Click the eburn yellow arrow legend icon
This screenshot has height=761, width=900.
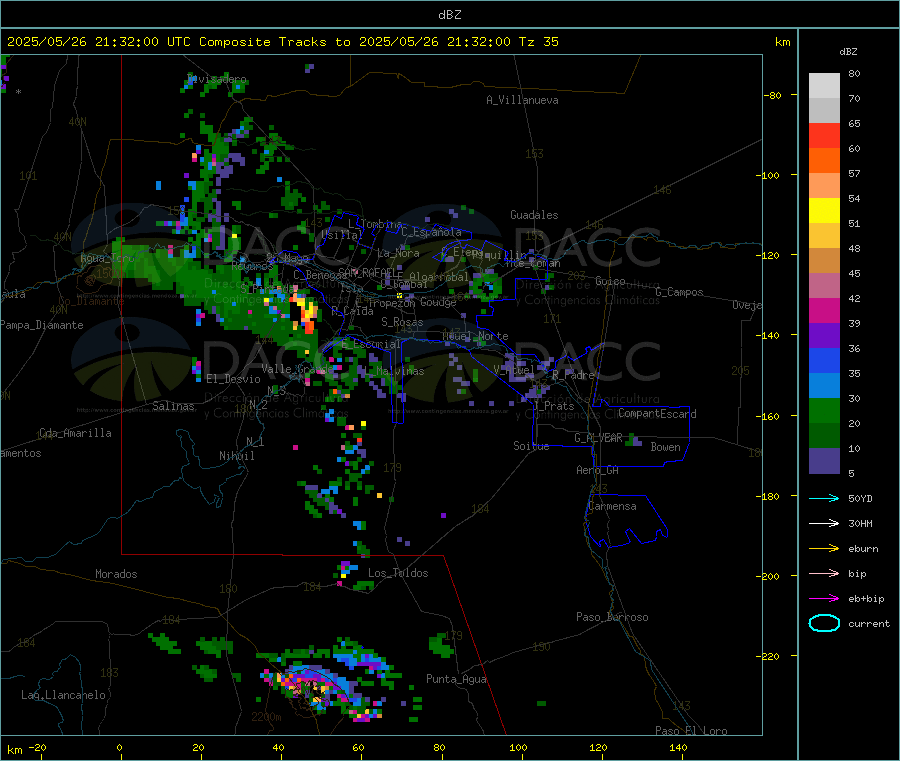824,549
